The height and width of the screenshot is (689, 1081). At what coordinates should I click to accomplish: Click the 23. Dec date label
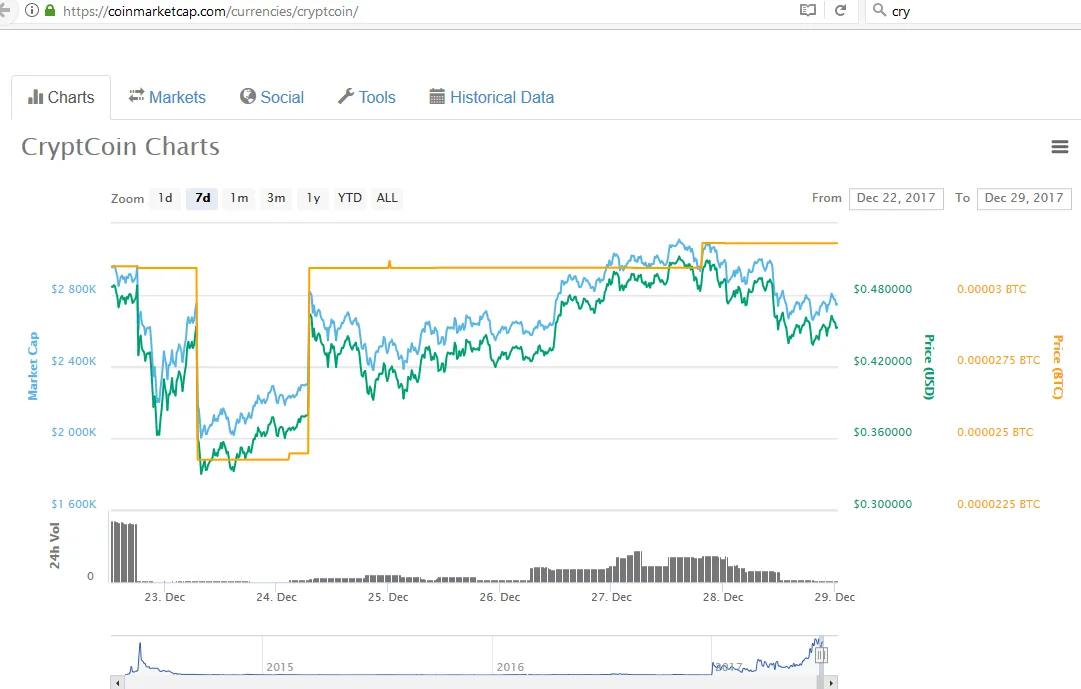click(x=165, y=597)
